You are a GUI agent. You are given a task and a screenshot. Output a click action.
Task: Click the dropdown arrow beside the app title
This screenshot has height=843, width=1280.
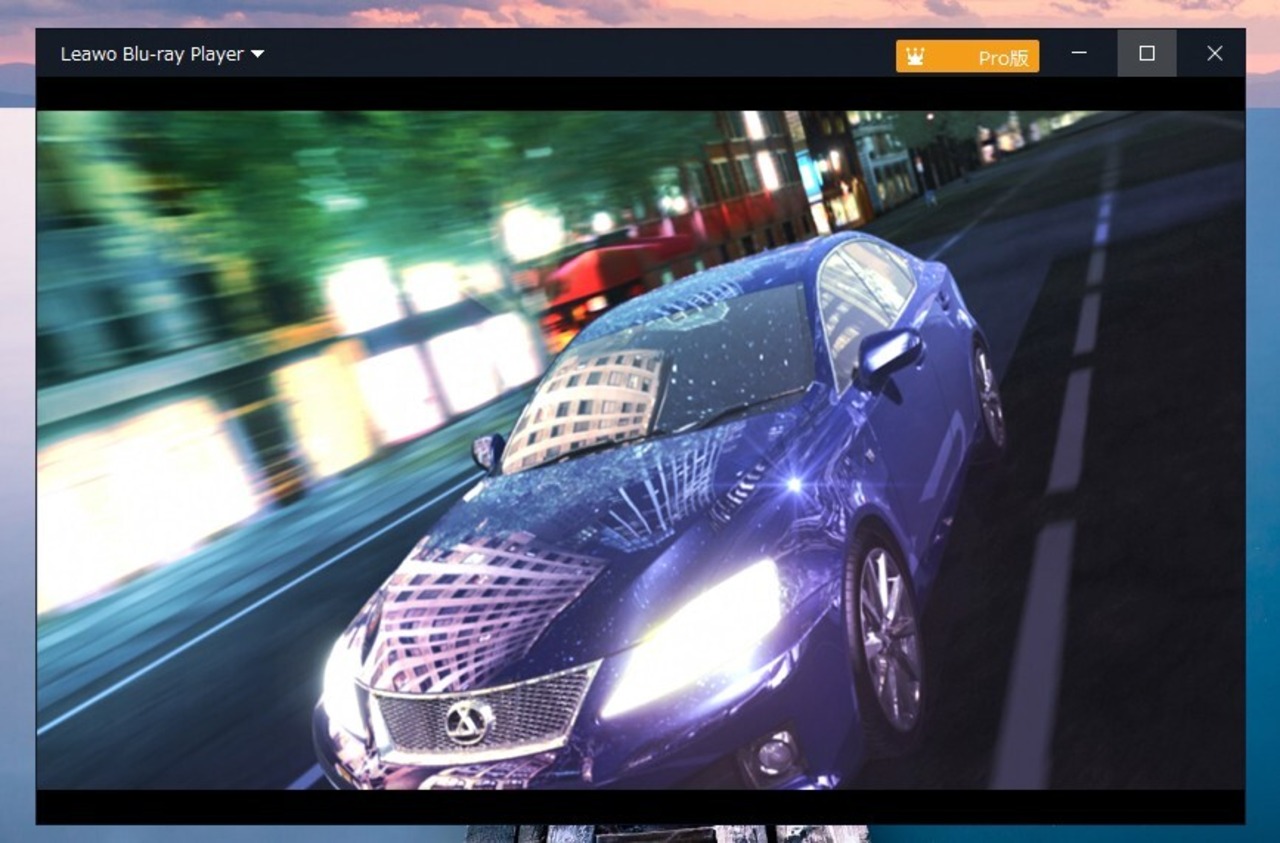258,54
